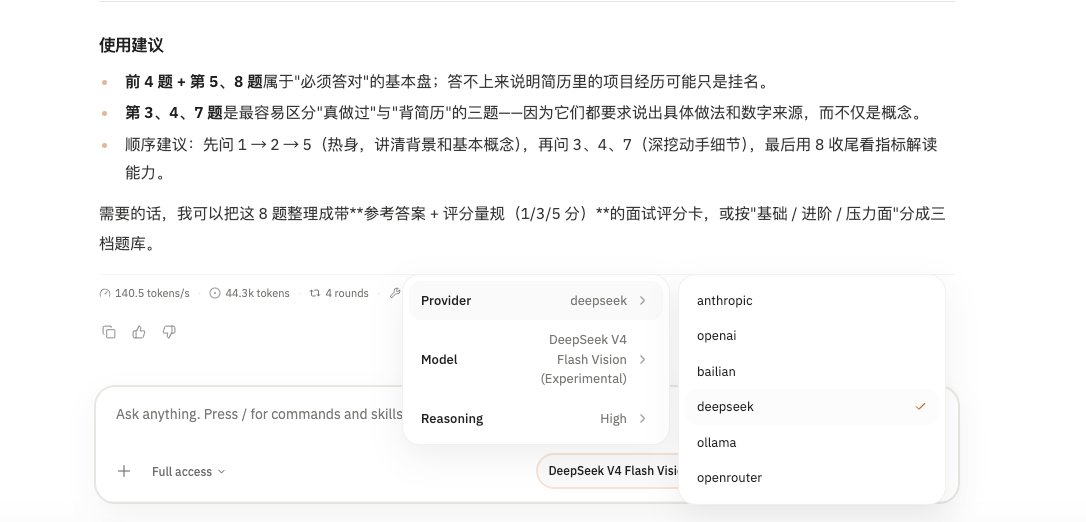Click the High reasoning value

coord(613,419)
